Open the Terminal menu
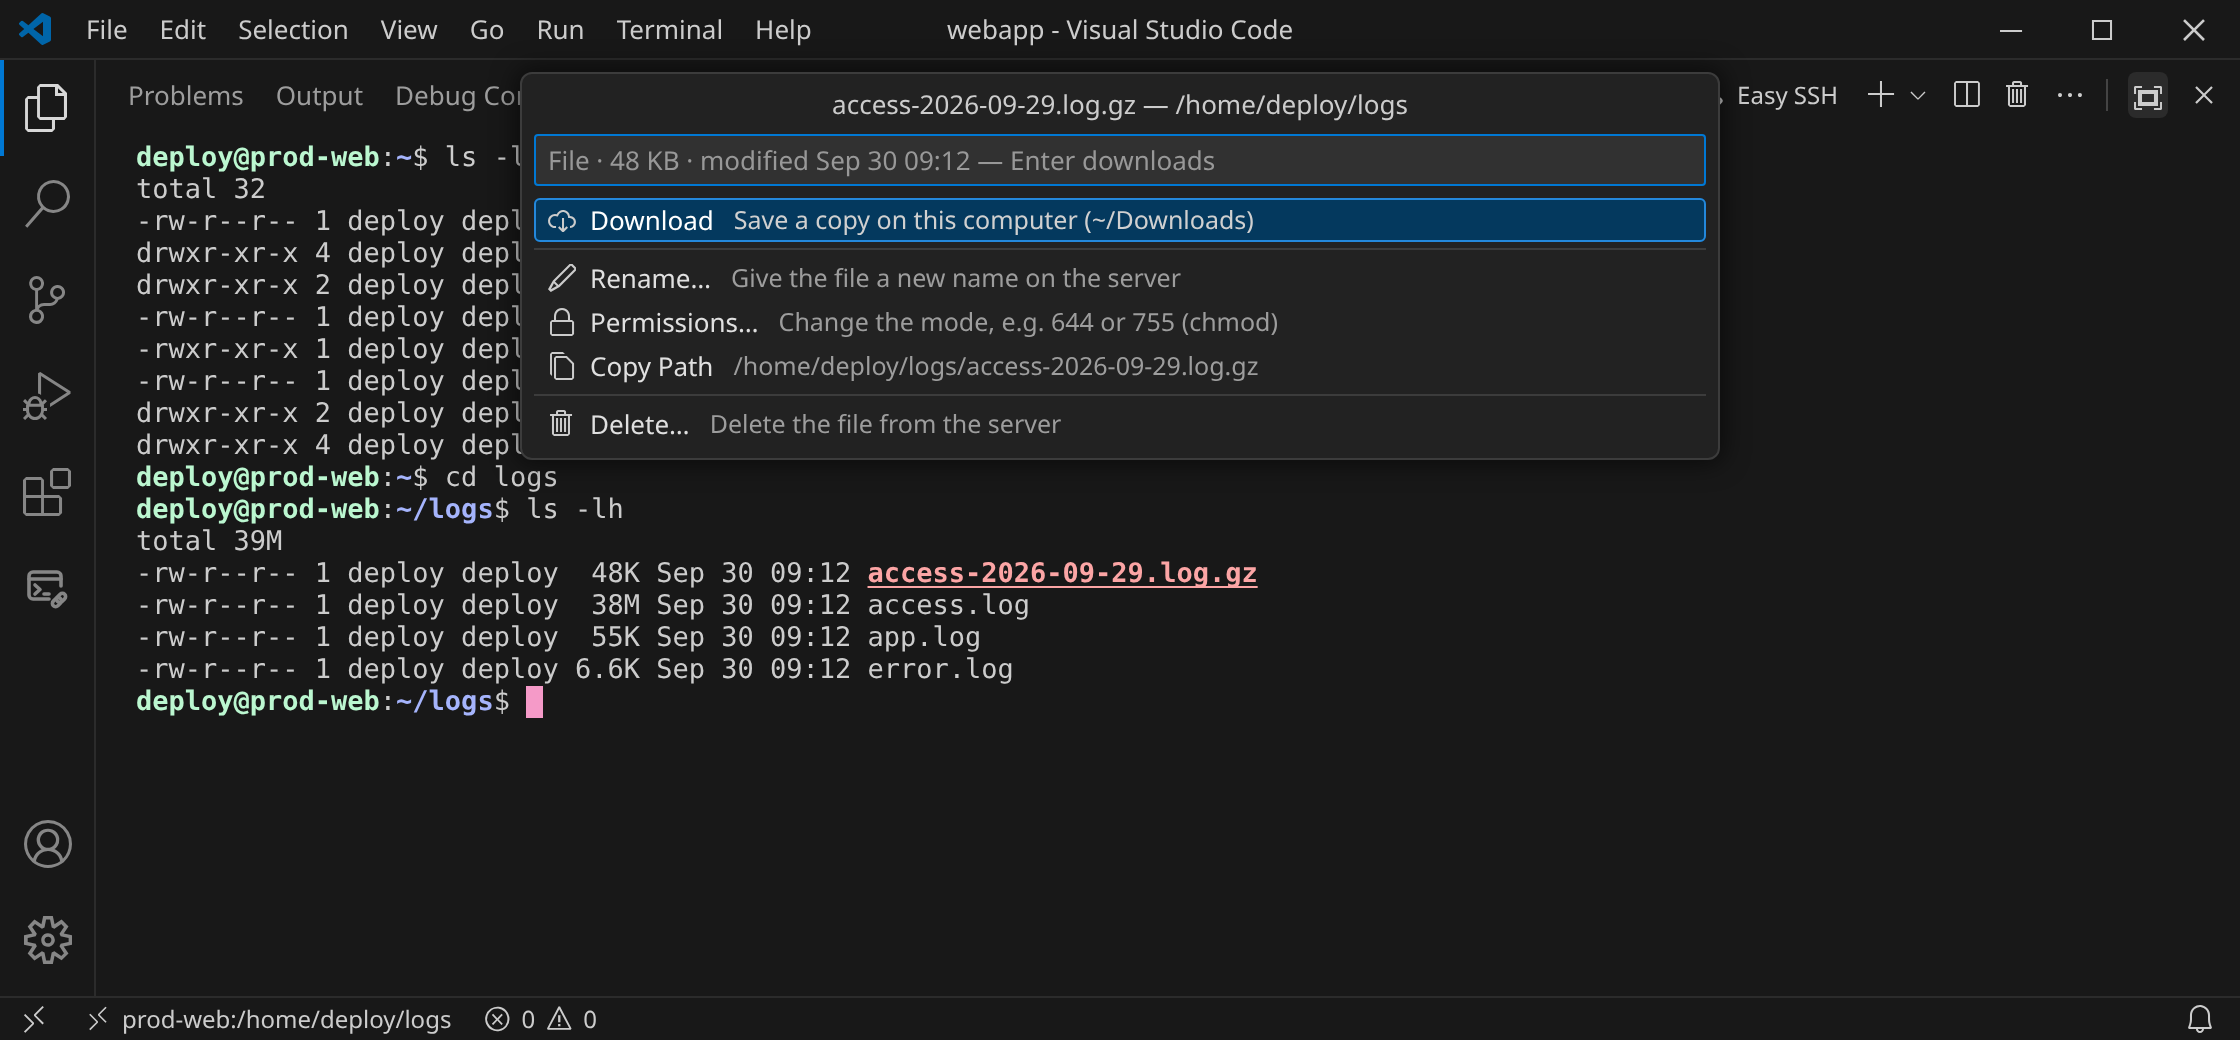 coord(669,30)
